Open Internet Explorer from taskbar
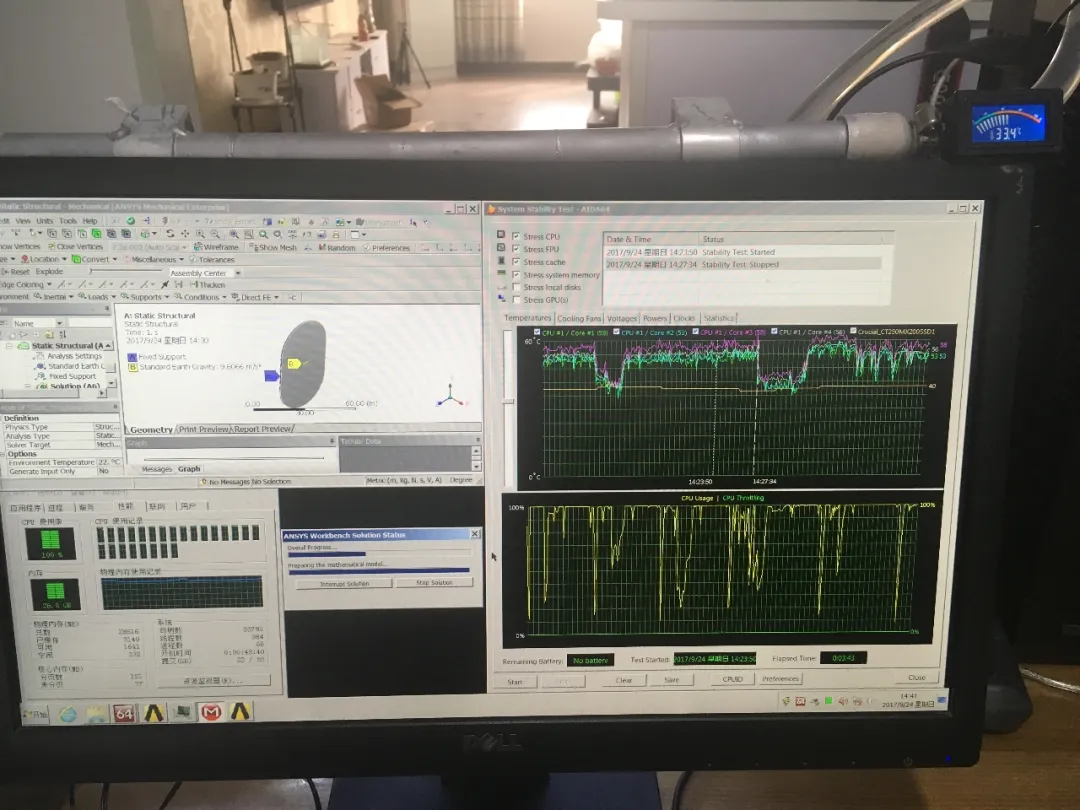 point(68,714)
